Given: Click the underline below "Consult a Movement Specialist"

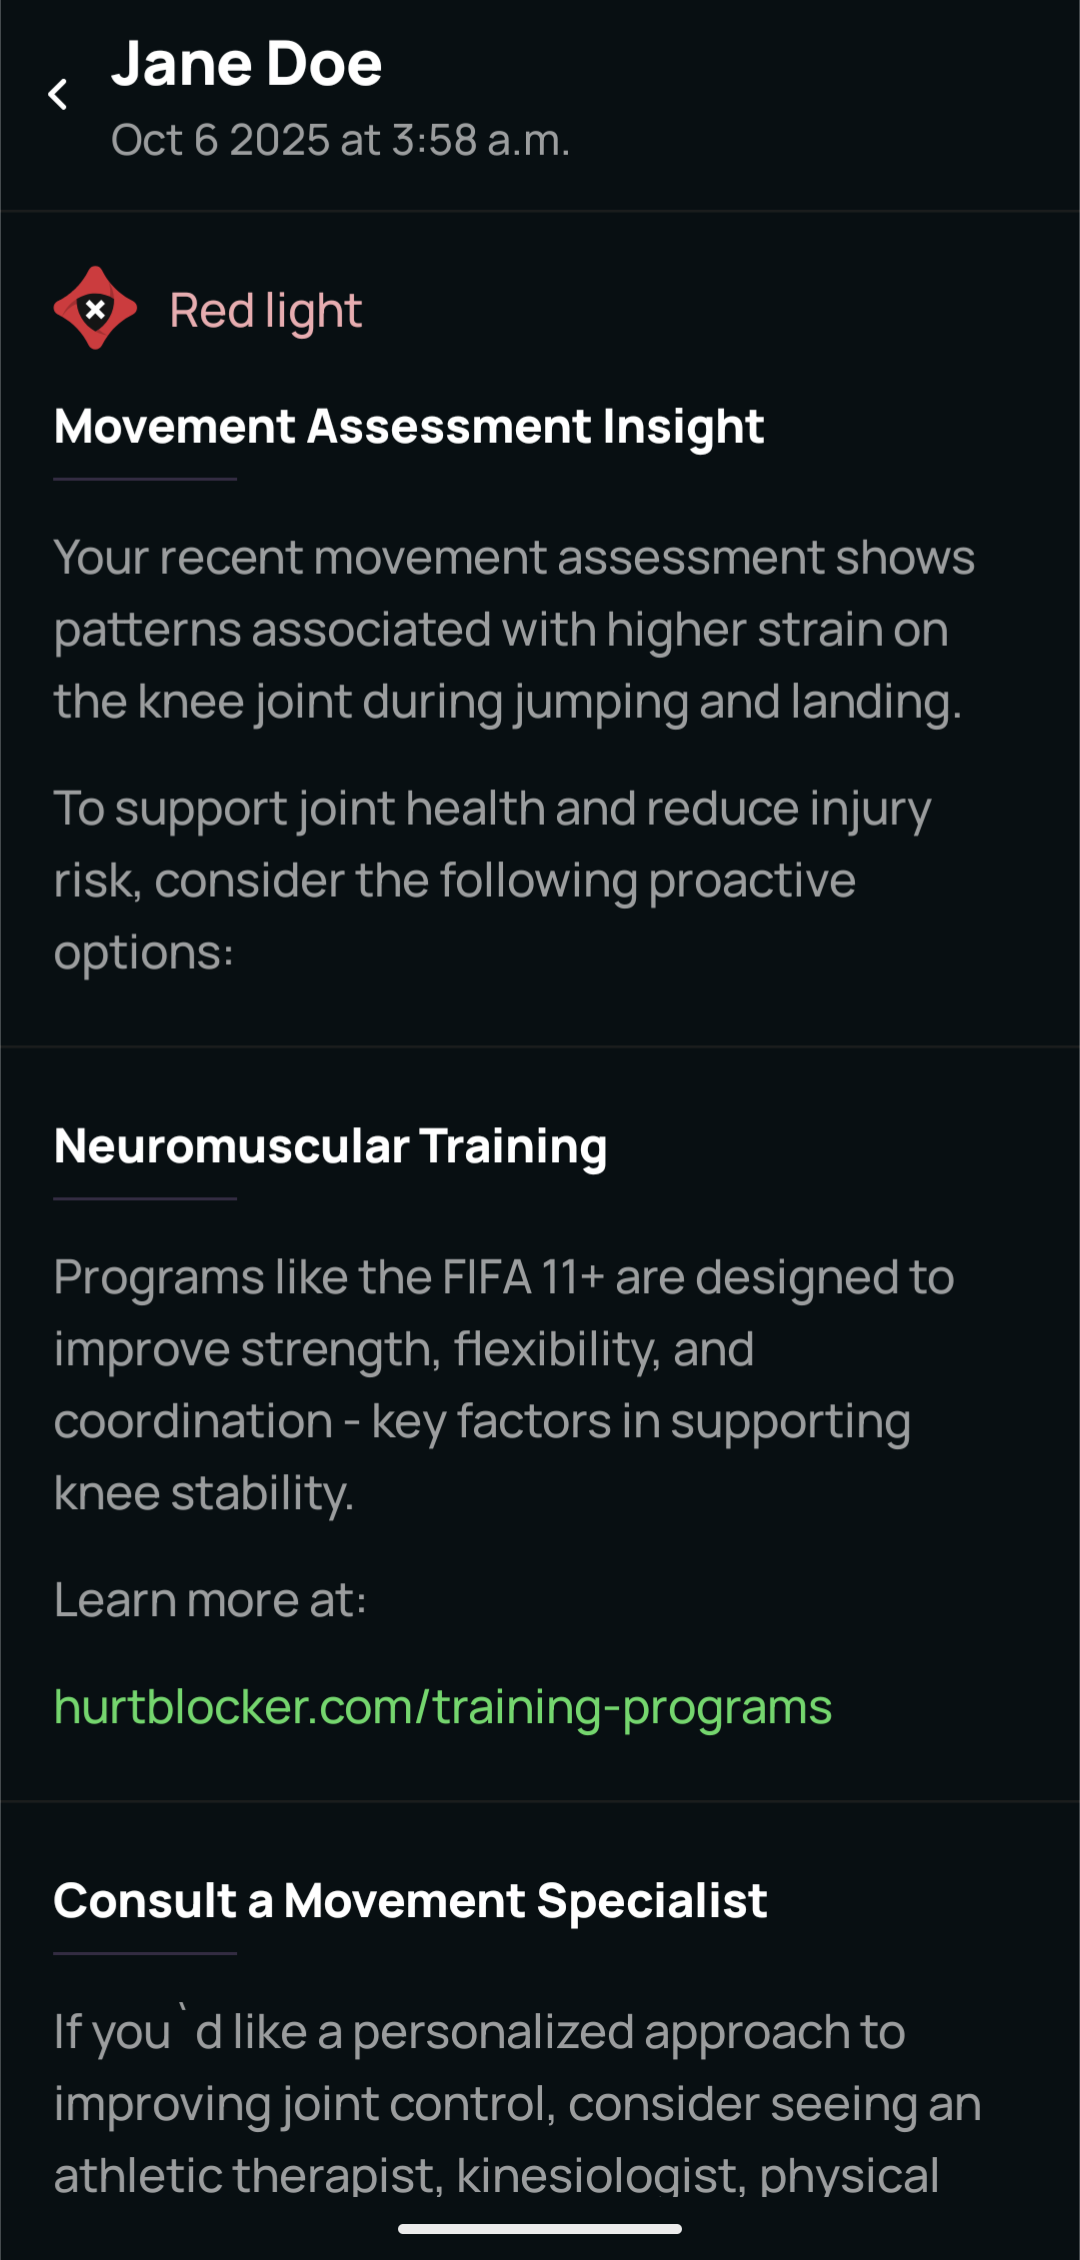Looking at the screenshot, I should [x=145, y=1953].
